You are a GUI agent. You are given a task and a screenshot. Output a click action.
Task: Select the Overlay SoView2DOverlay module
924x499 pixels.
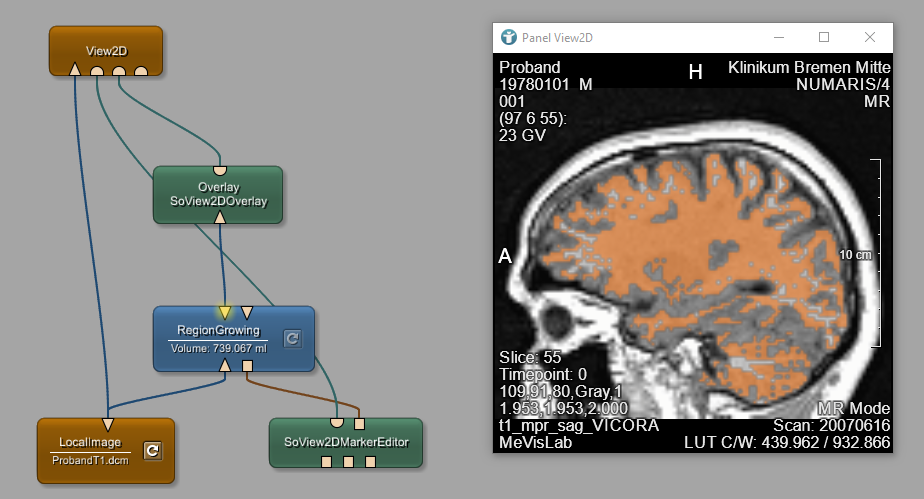(x=218, y=196)
